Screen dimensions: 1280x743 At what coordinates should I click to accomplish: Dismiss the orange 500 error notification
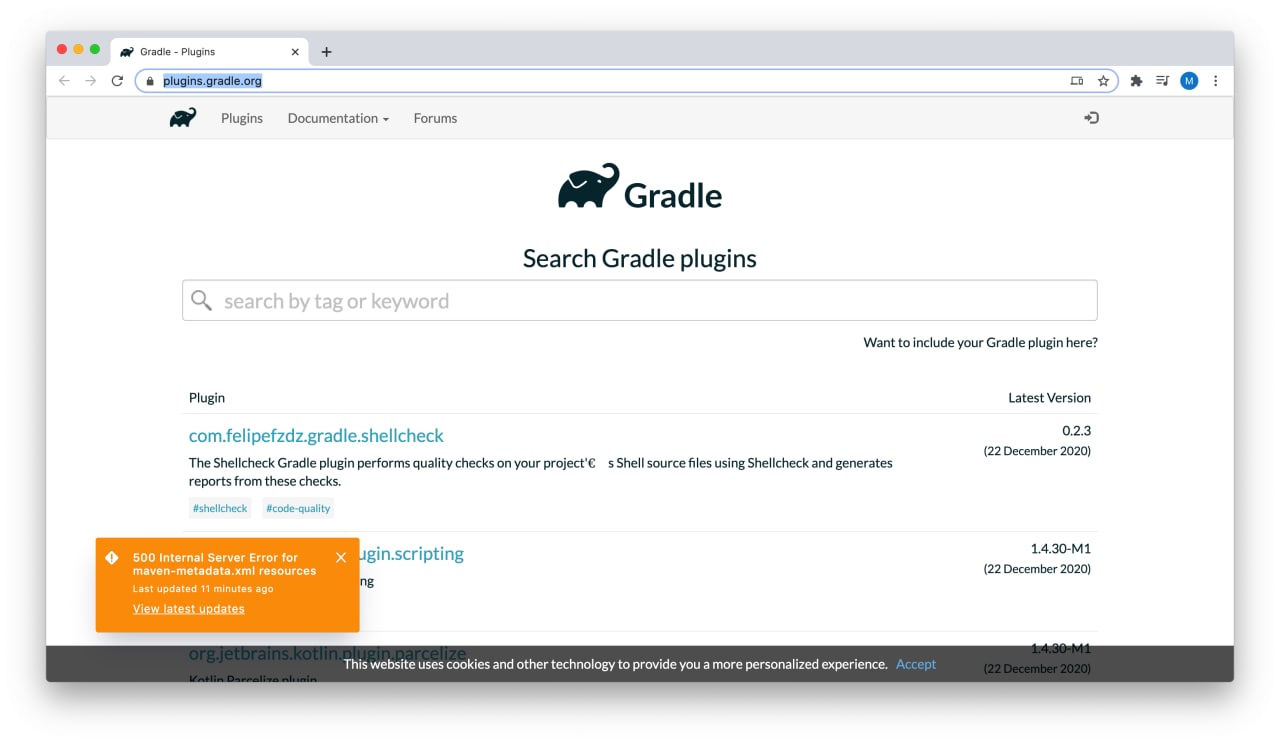pyautogui.click(x=341, y=557)
